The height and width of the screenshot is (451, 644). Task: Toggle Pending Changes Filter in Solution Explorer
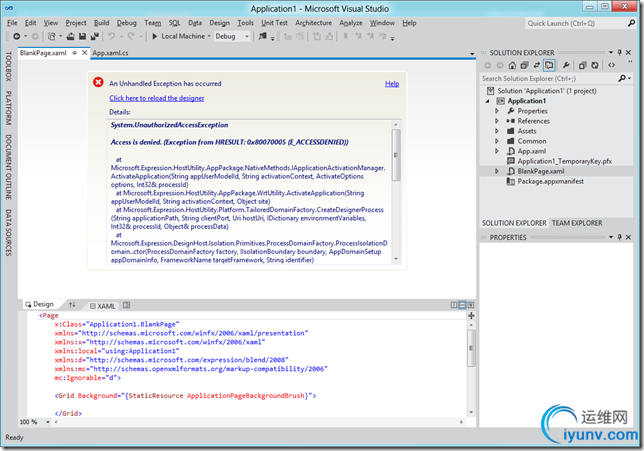[549, 65]
